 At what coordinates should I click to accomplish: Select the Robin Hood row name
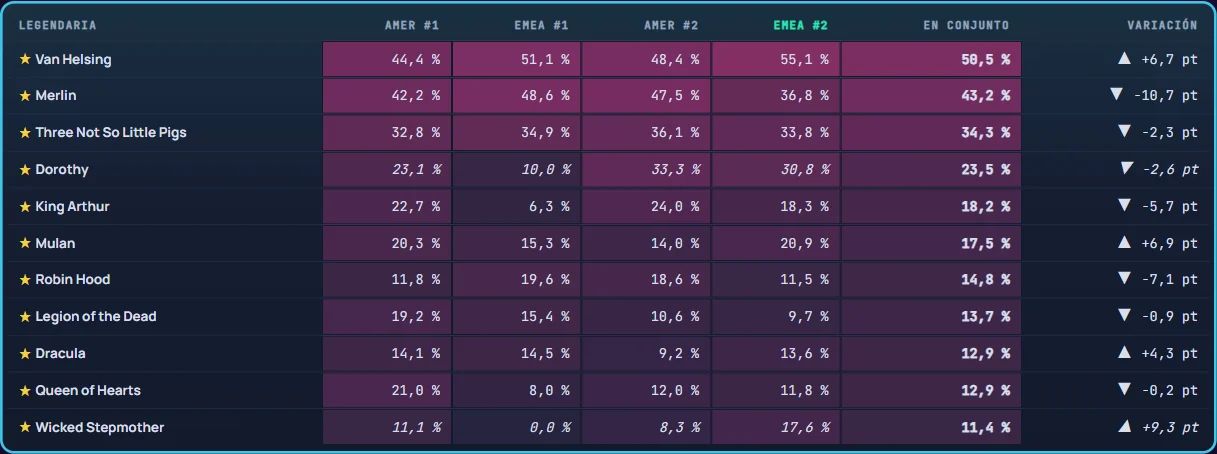[73, 280]
